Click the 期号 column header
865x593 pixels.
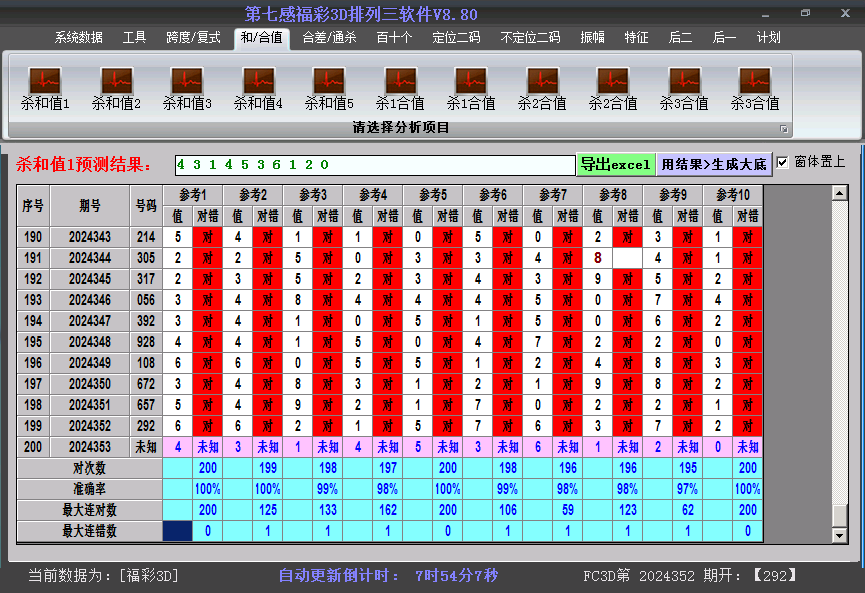pyautogui.click(x=90, y=206)
